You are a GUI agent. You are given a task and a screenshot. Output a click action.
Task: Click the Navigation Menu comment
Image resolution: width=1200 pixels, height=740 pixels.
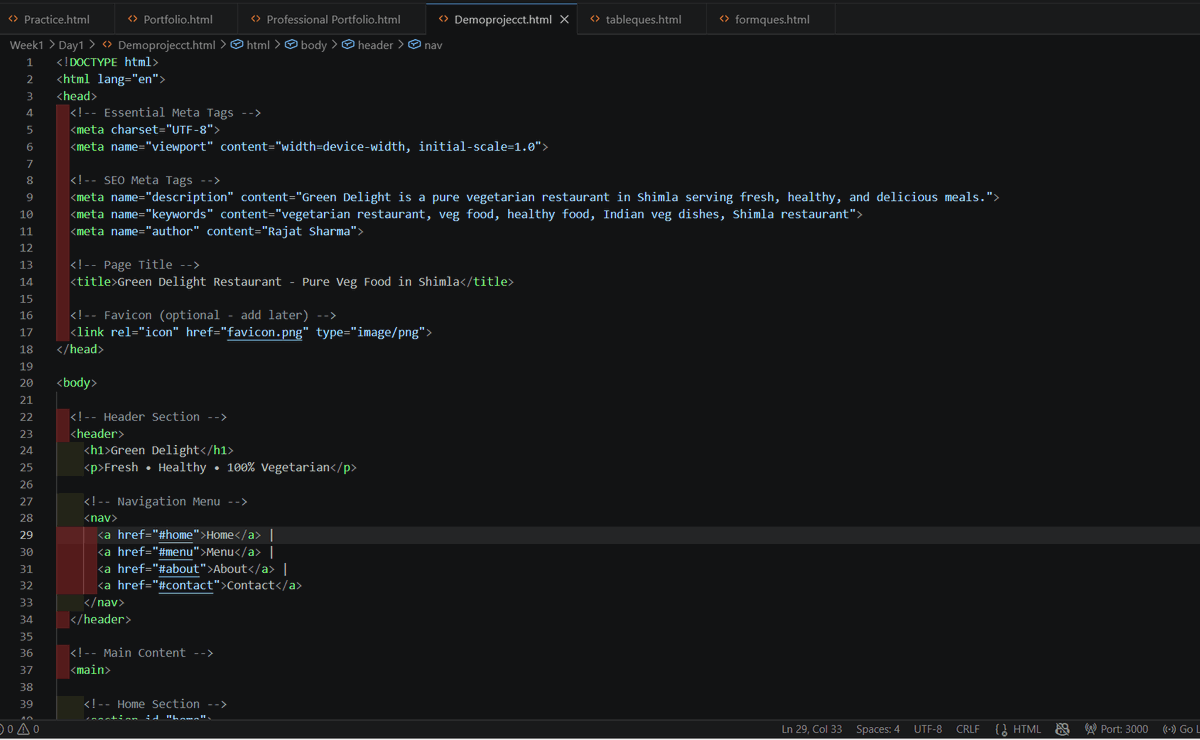coord(165,501)
